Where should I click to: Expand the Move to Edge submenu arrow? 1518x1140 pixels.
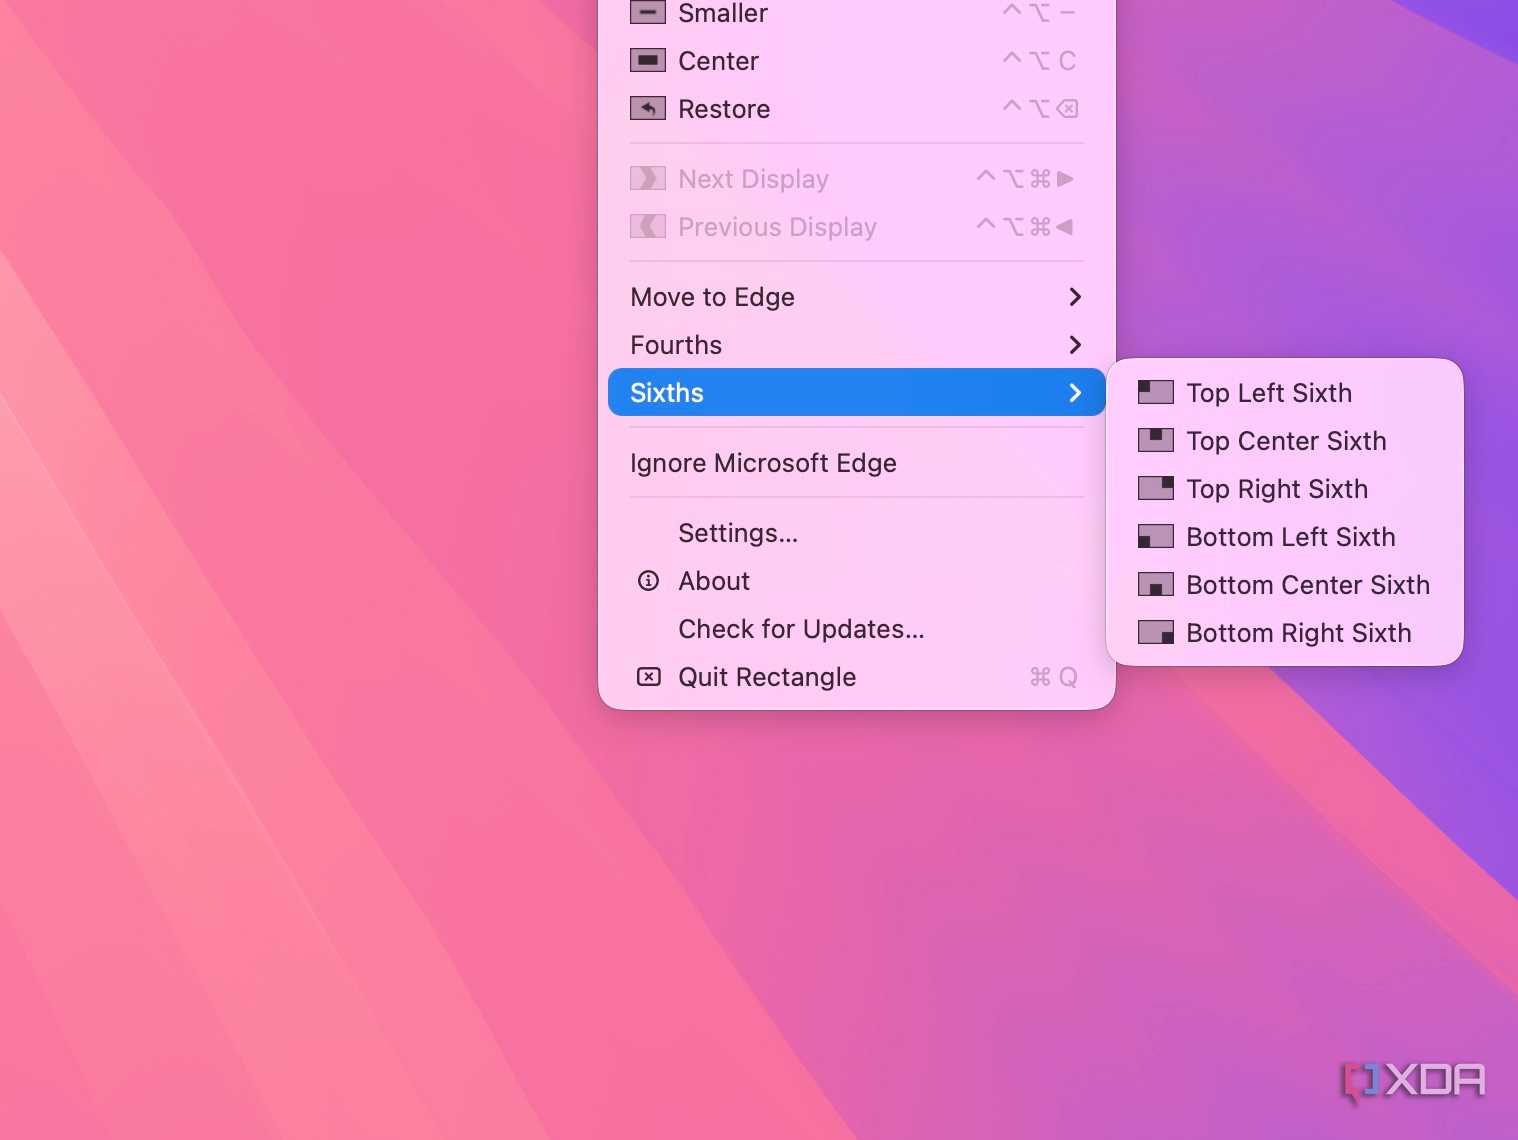coord(1075,297)
